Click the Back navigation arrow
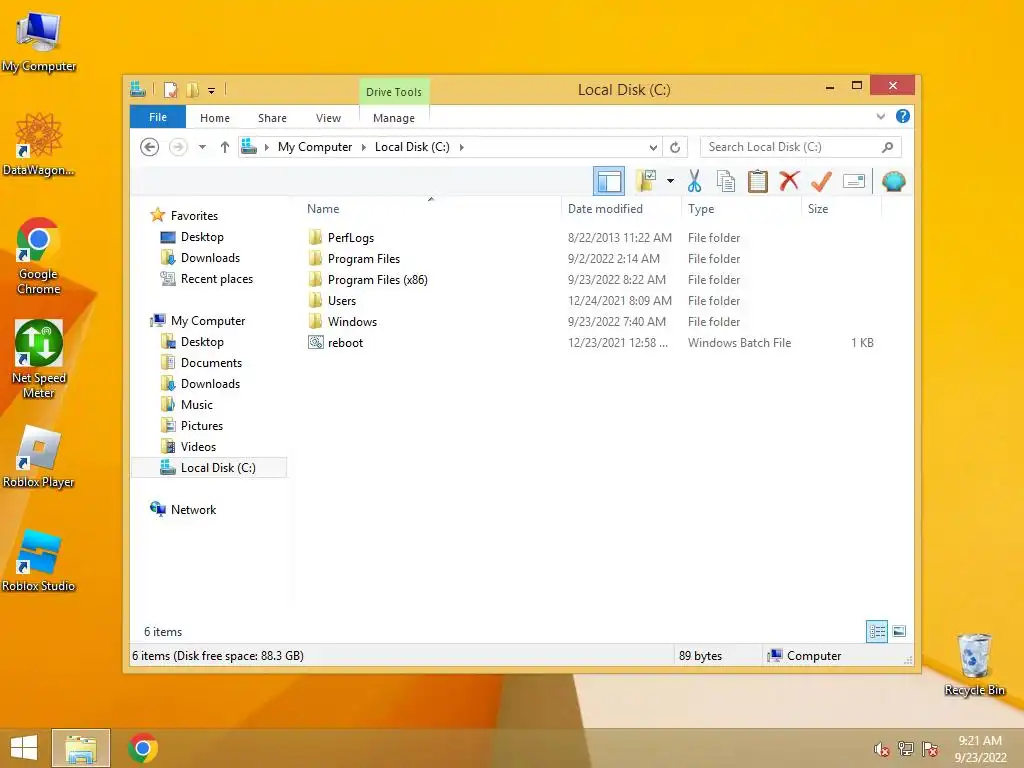The width and height of the screenshot is (1024, 768). coord(150,147)
